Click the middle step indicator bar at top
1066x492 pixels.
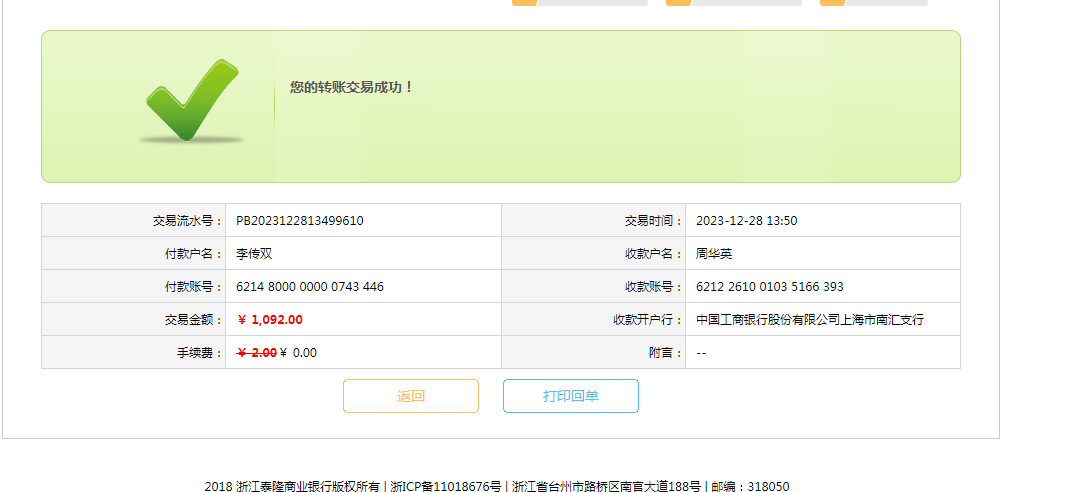tap(733, 2)
